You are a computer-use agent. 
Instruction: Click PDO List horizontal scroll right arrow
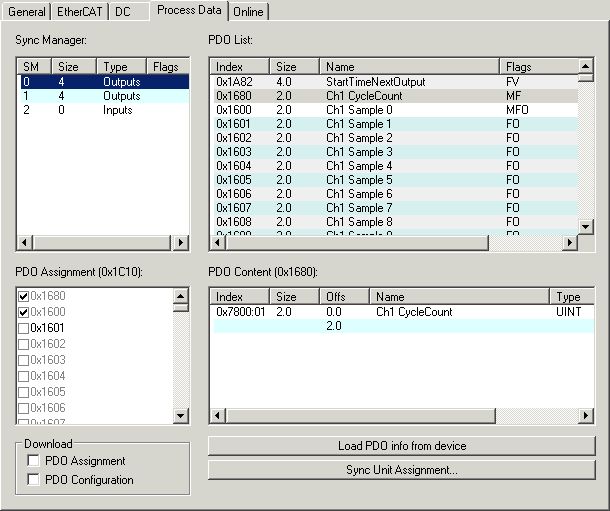(570, 243)
